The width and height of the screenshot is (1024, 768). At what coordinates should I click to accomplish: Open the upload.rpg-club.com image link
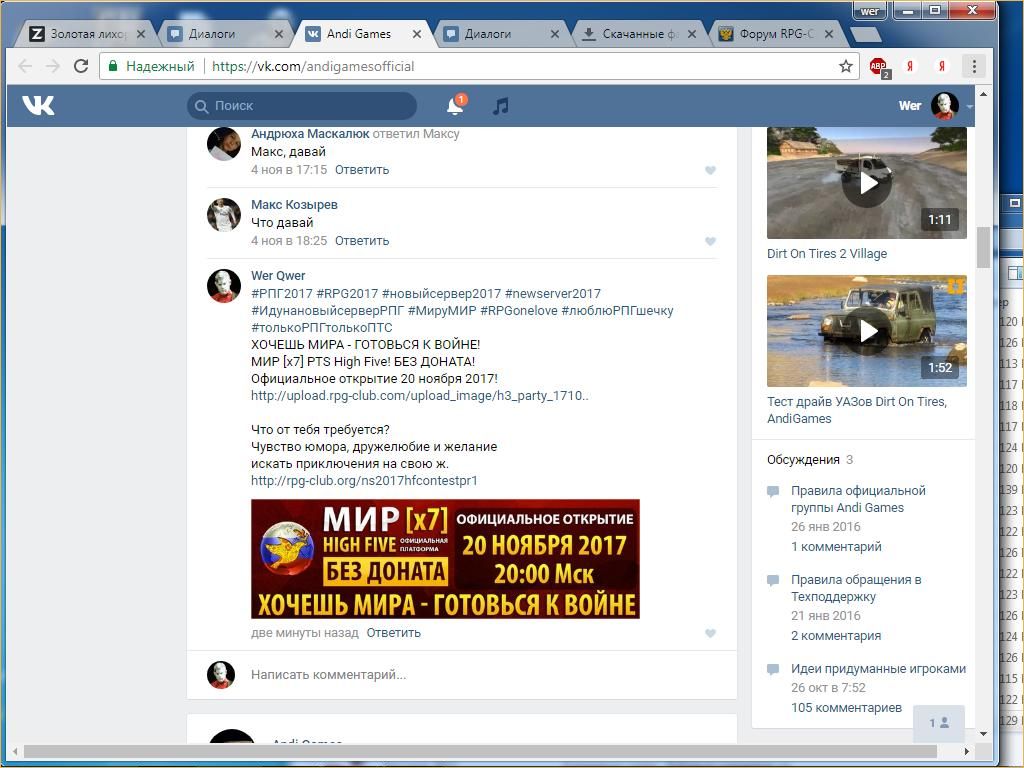[420, 396]
